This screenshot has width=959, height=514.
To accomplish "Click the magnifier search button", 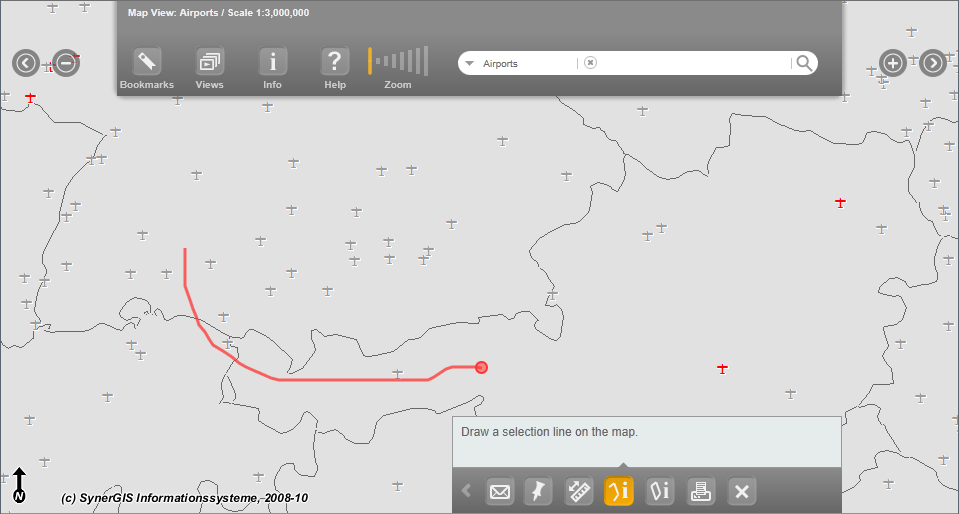I will [x=804, y=63].
